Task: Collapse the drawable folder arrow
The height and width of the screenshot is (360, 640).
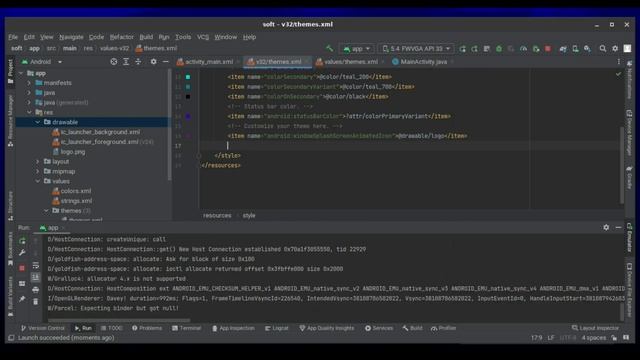Action: pyautogui.click(x=38, y=122)
